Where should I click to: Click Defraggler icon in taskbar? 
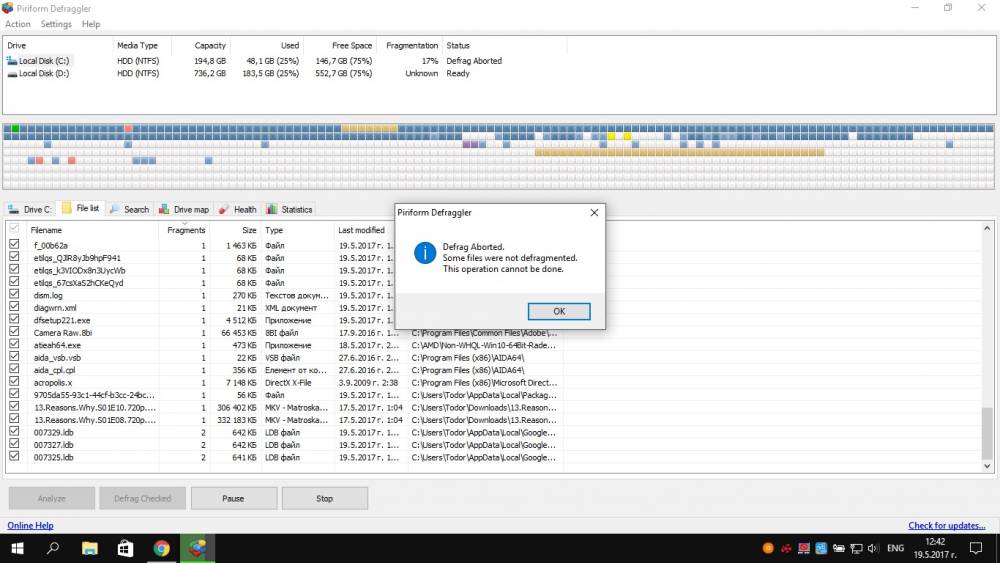[198, 548]
